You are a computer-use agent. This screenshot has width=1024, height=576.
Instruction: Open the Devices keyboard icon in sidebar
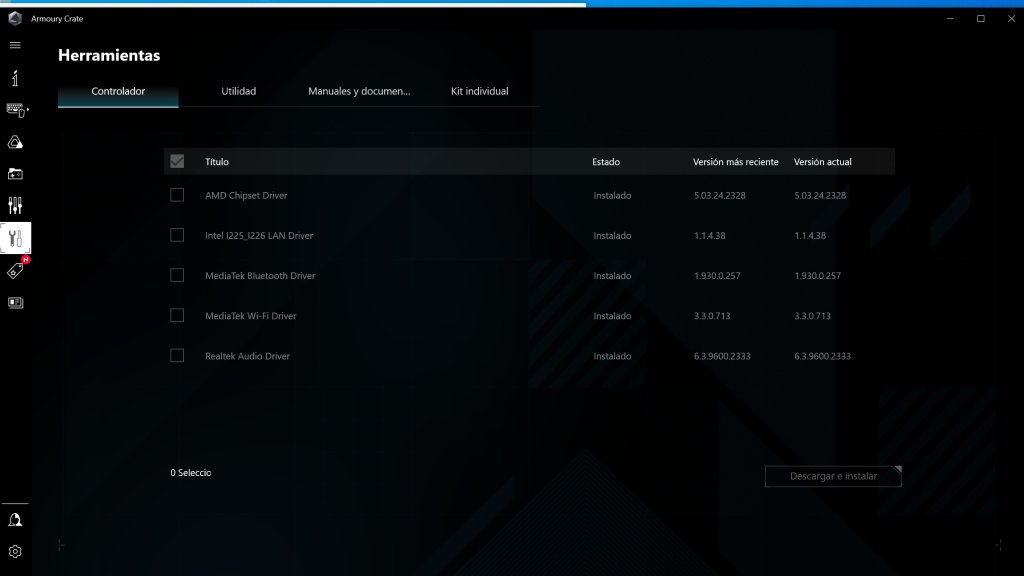[16, 110]
